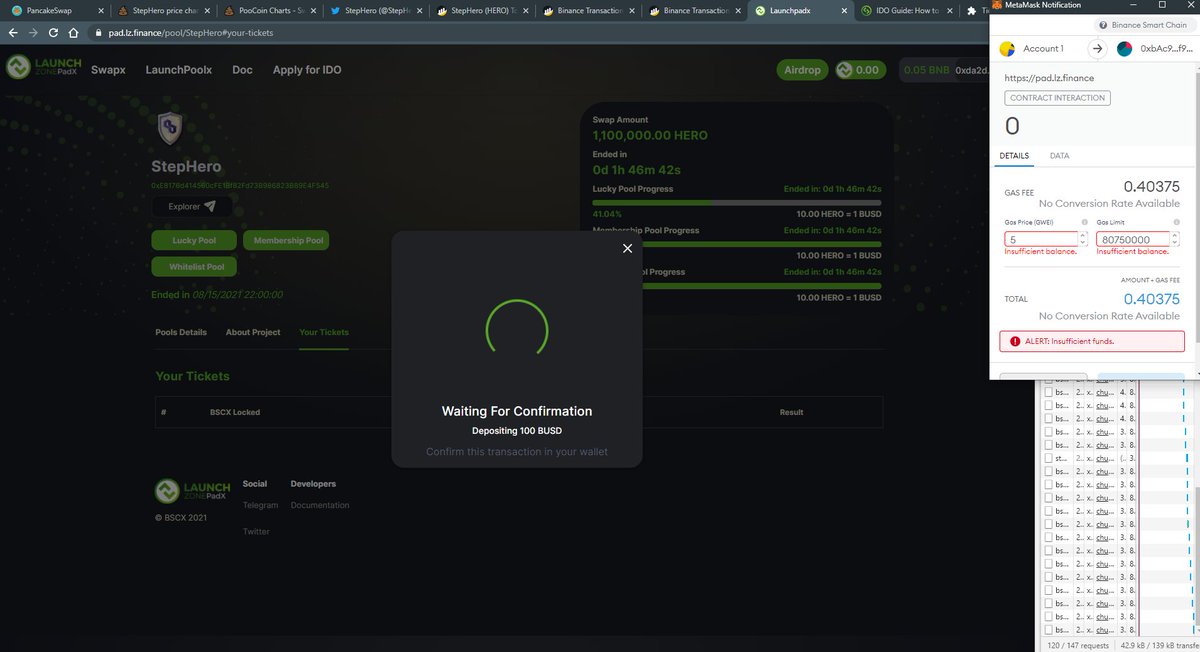Click the StepHero shield emblem
1200x652 pixels.
tap(168, 128)
